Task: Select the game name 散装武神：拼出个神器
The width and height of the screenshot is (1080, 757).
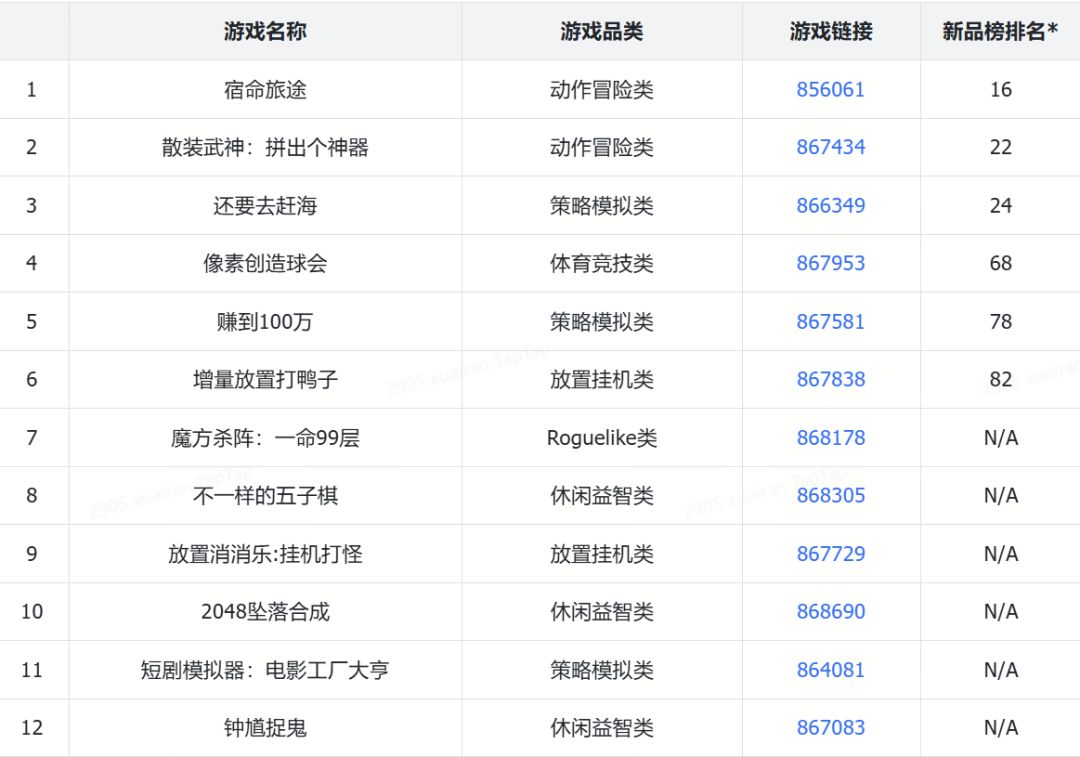Action: point(265,147)
